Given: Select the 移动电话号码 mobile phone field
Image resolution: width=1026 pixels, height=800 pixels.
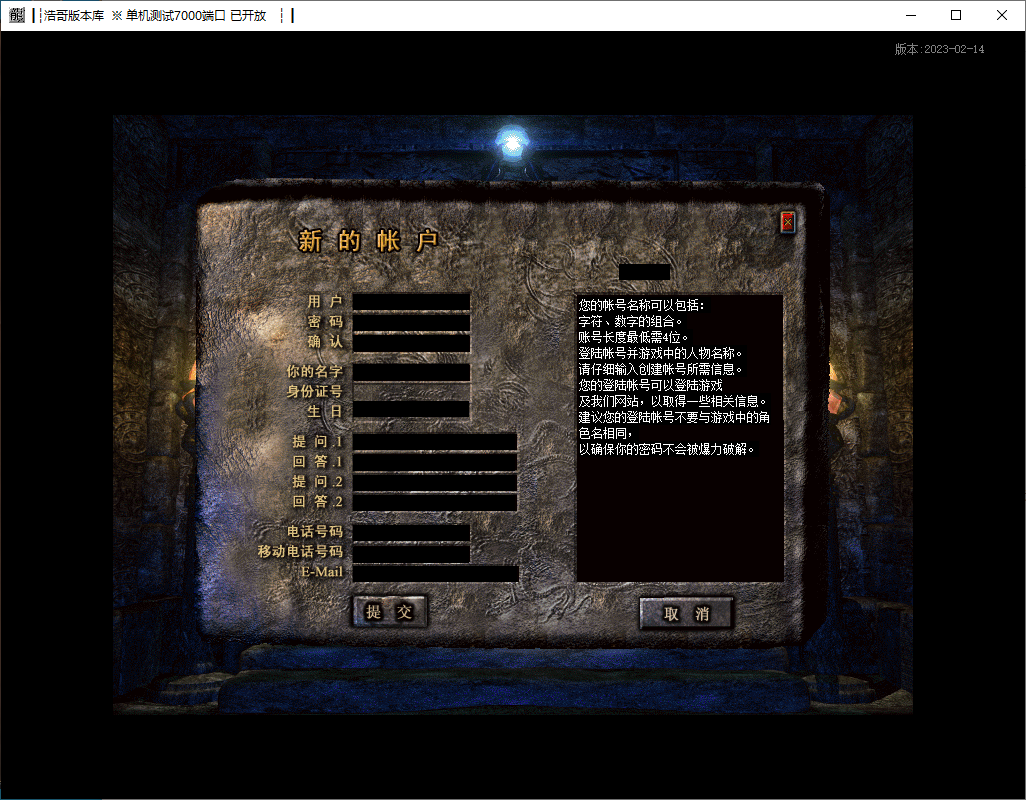Looking at the screenshot, I should pos(411,553).
